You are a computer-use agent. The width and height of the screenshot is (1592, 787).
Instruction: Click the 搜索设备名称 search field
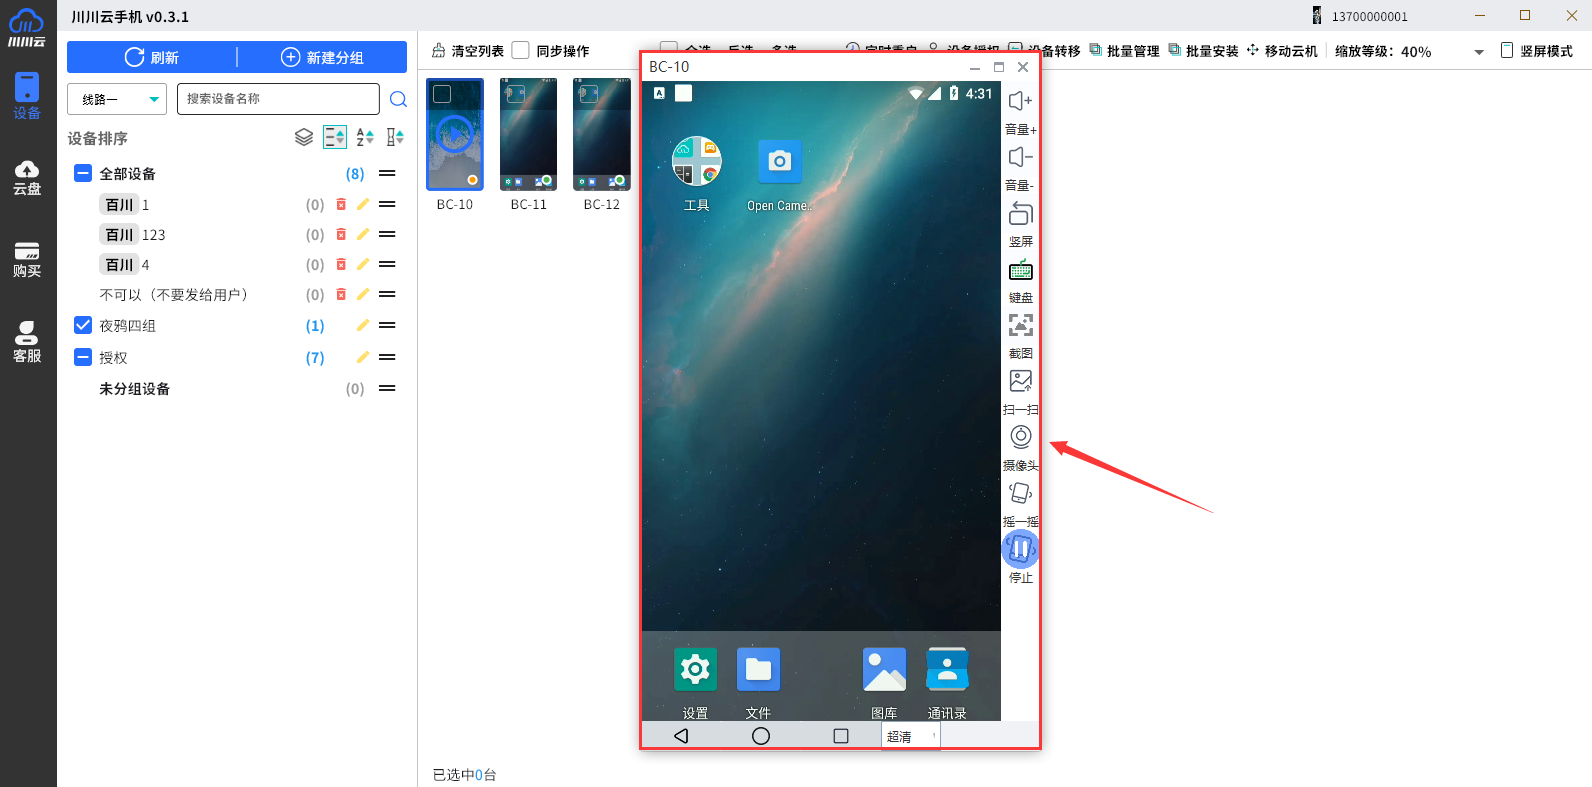pyautogui.click(x=278, y=99)
